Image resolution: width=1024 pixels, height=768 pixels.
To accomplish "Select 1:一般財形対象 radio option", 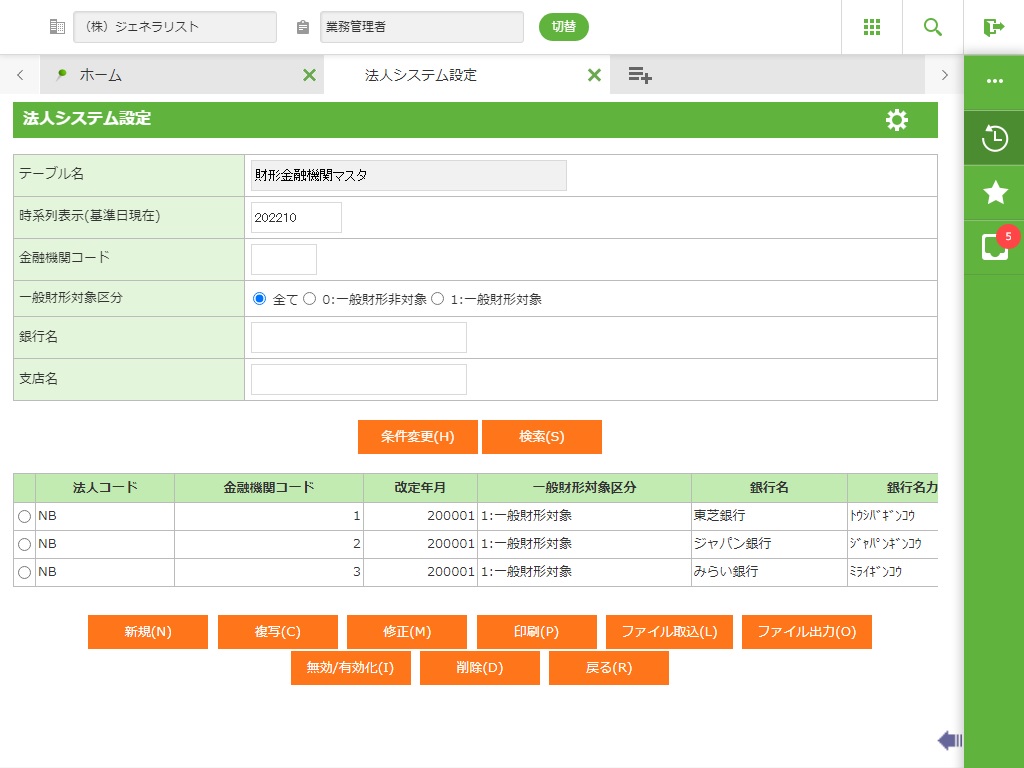I will [438, 299].
